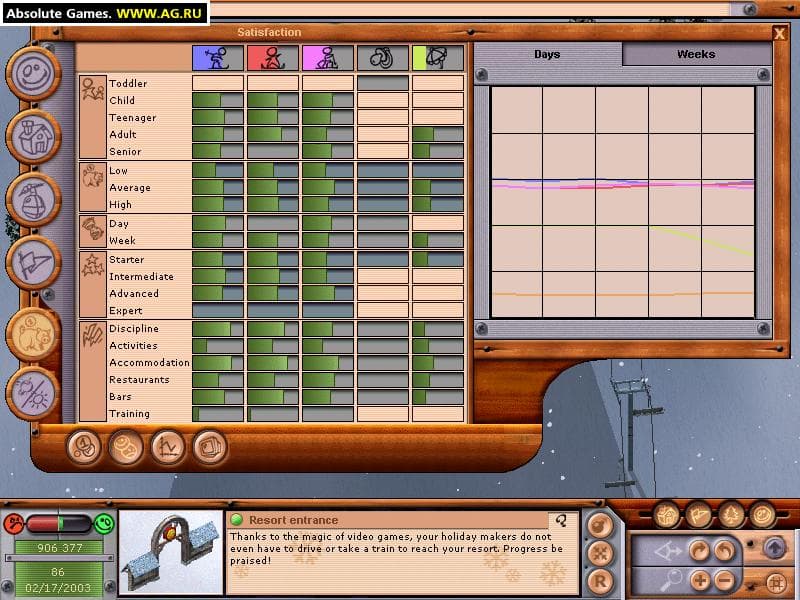800x600 pixels.
Task: Click the Resort entrance building thumbnail
Action: pyautogui.click(x=170, y=553)
